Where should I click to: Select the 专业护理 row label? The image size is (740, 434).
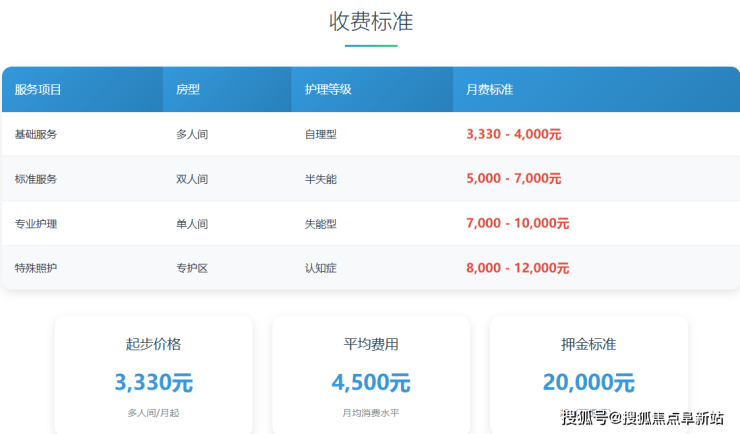36,224
